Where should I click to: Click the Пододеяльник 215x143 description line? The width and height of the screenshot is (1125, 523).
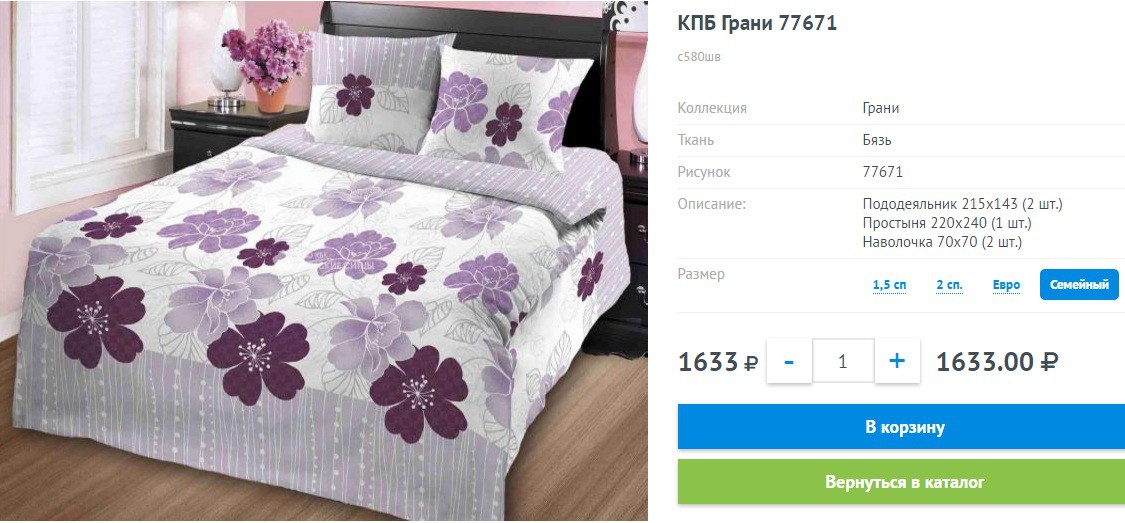[962, 204]
